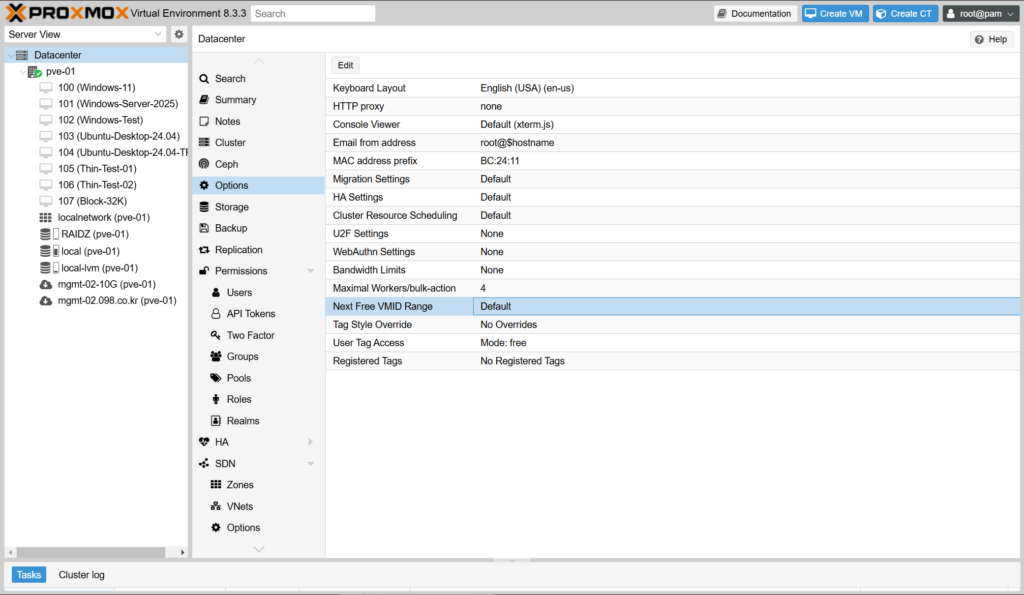Click the Pools tags icon

216,378
